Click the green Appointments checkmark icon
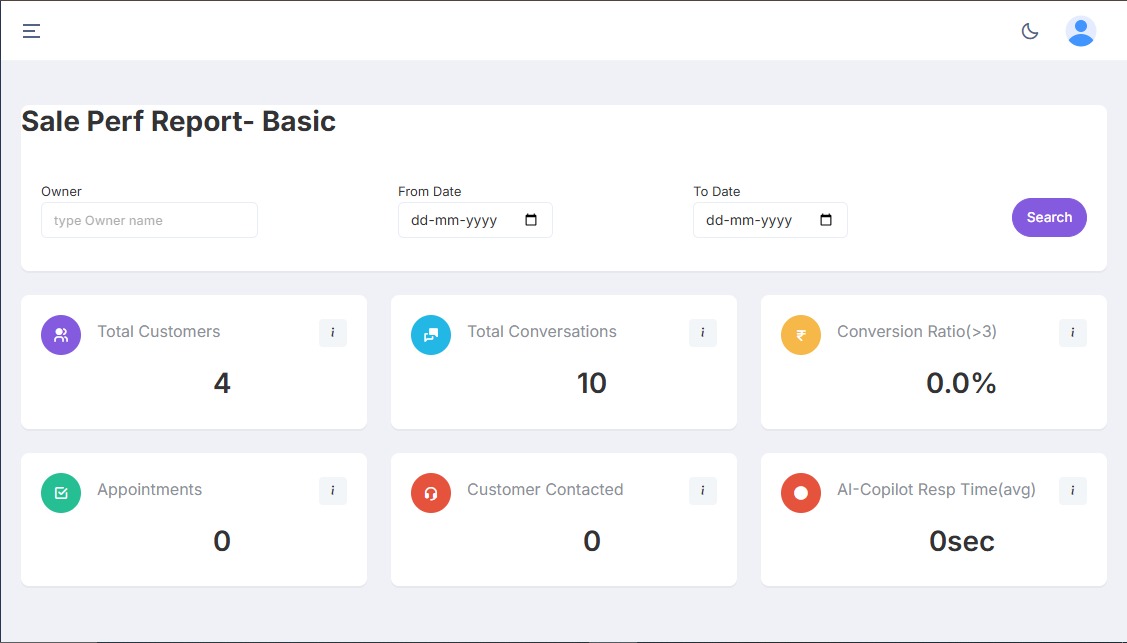Image resolution: width=1127 pixels, height=643 pixels. pyautogui.click(x=61, y=493)
